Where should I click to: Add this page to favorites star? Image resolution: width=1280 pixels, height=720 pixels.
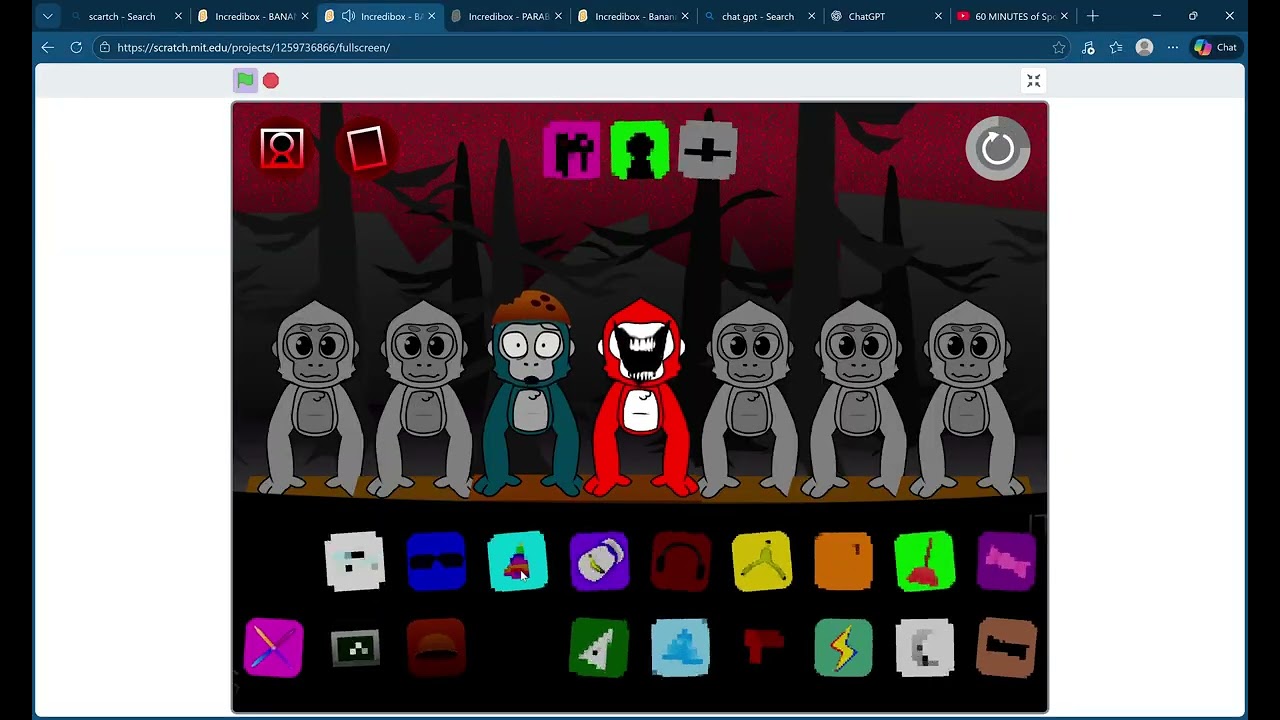[1059, 47]
